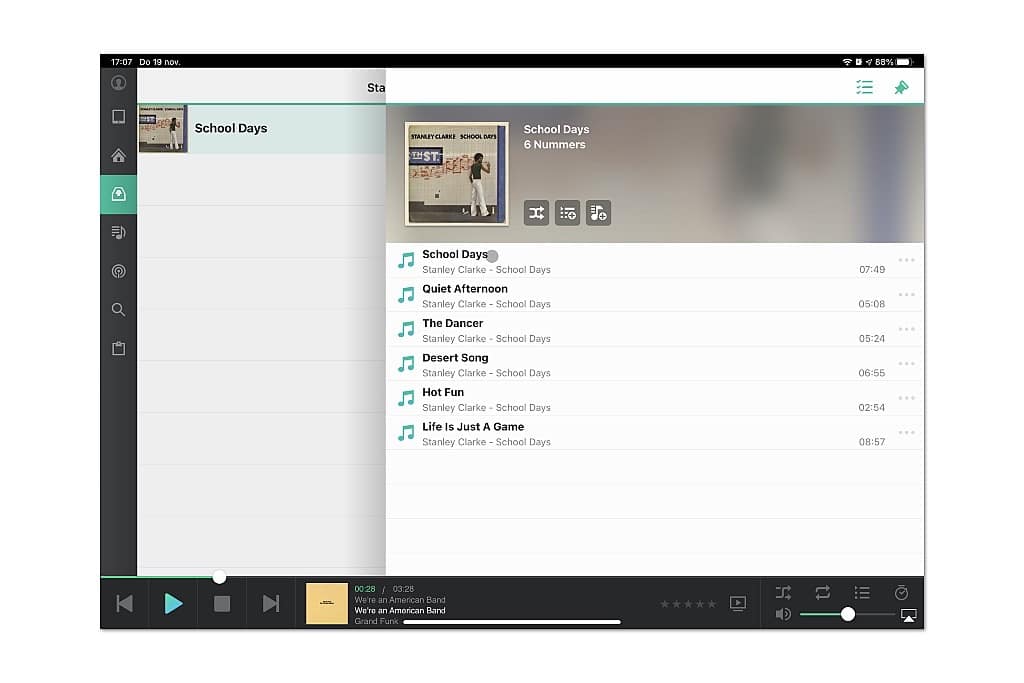Viewport: 1024px width, 683px height.
Task: Toggle shuffle mode in the player bar
Action: pyautogui.click(x=784, y=592)
